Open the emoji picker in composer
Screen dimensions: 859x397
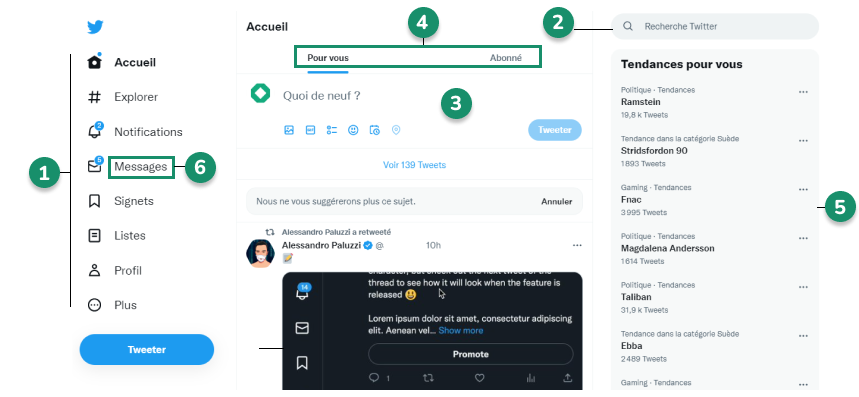353,130
